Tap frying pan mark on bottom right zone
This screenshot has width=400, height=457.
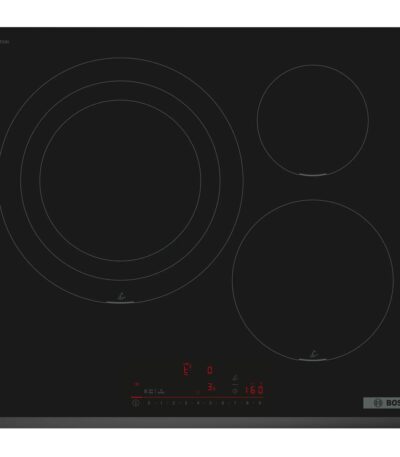point(313,354)
